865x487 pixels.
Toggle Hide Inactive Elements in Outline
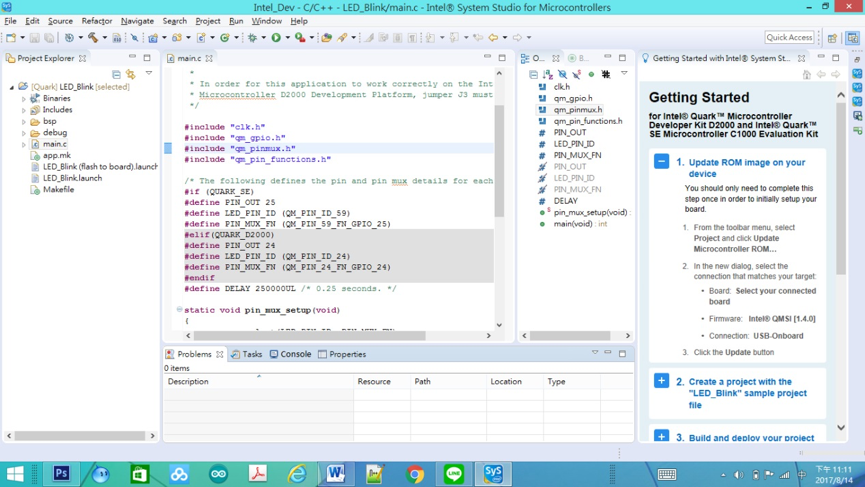click(x=606, y=74)
